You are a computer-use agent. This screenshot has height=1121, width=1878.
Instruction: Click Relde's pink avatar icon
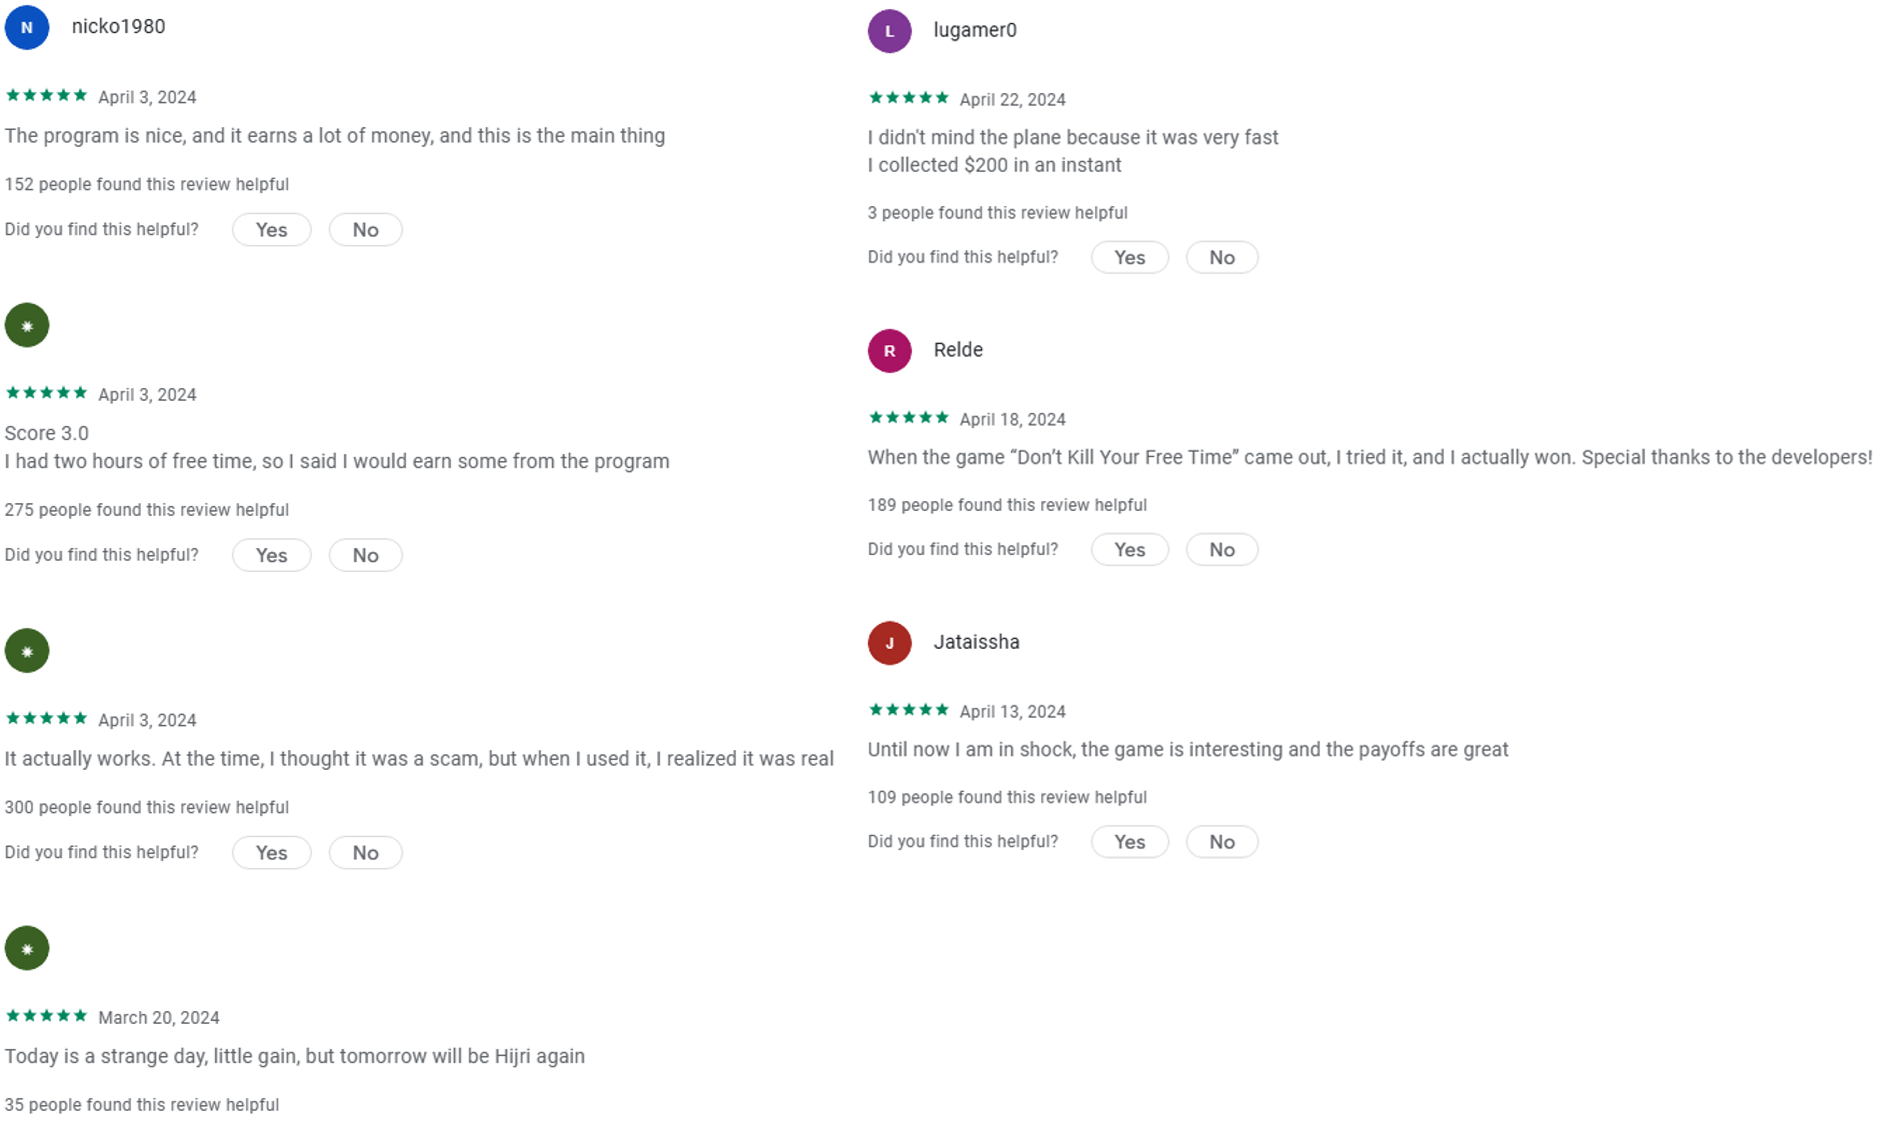click(x=889, y=351)
